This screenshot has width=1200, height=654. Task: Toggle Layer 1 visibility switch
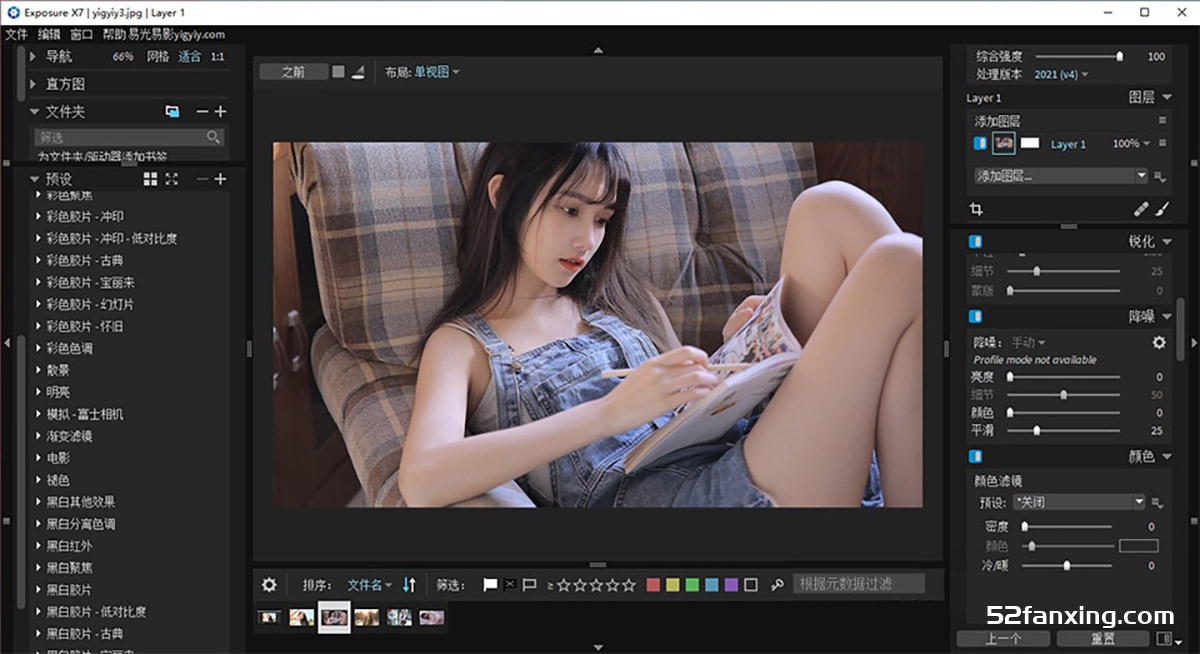[x=979, y=143]
